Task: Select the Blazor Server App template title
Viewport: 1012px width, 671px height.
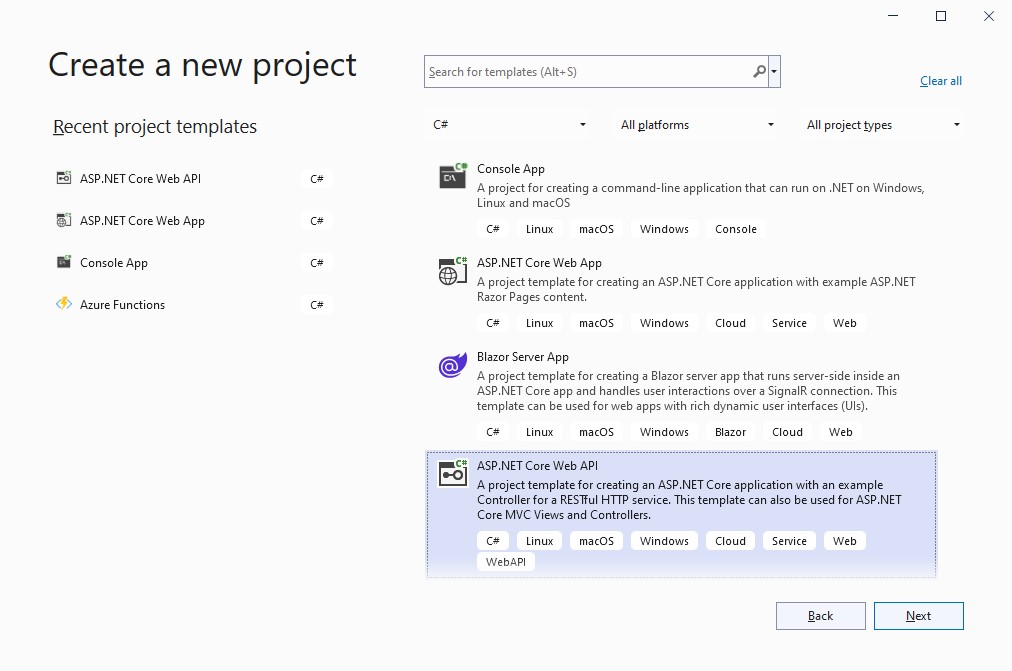Action: point(523,357)
